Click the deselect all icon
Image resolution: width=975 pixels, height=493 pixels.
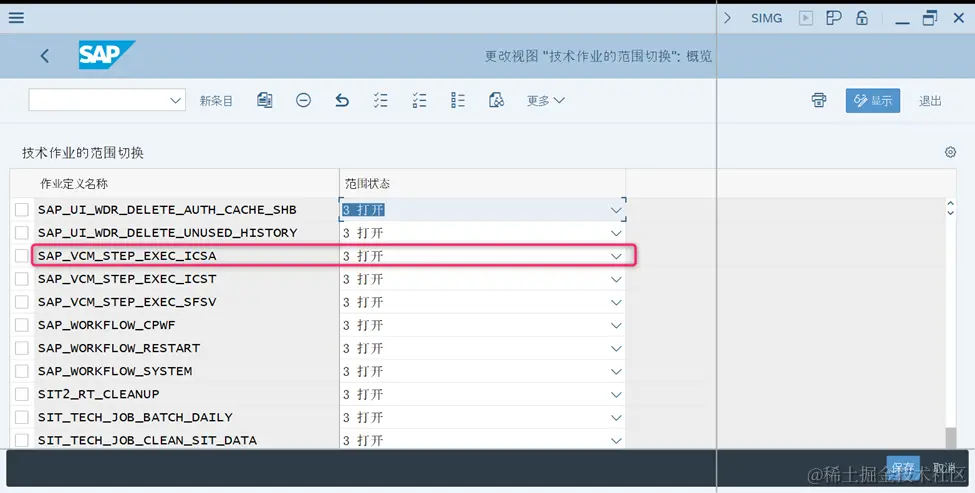tap(458, 100)
